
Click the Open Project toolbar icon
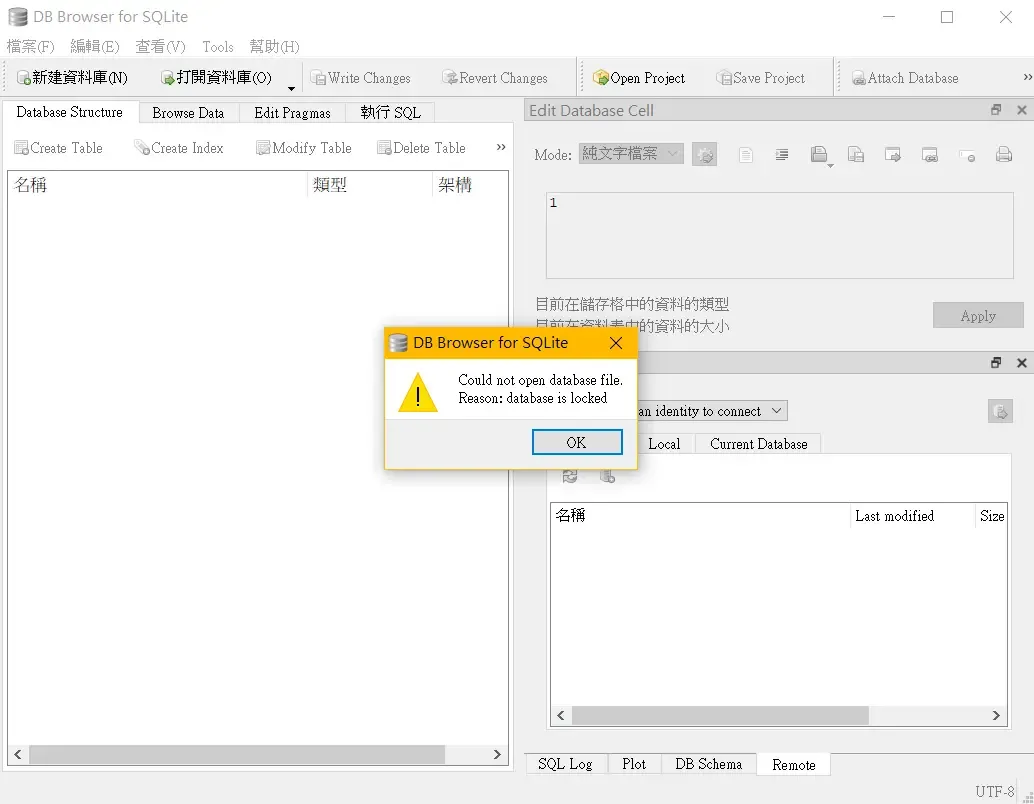(601, 78)
